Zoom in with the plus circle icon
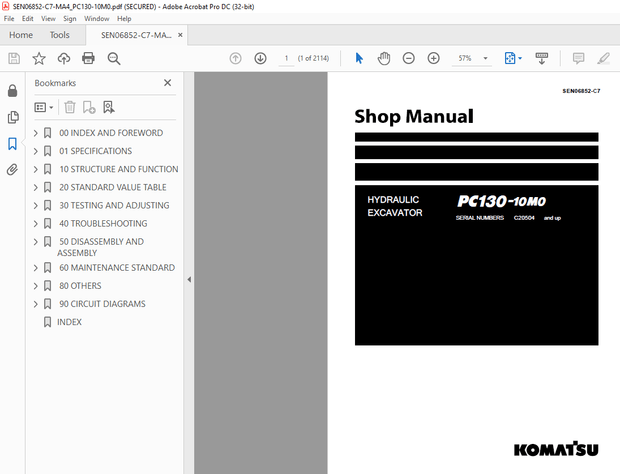 coord(433,59)
